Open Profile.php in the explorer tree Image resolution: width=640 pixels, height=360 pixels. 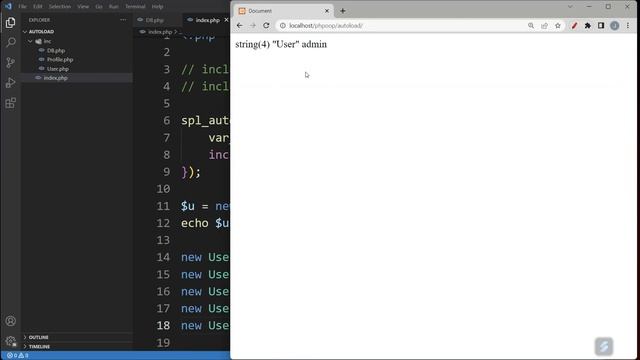coord(60,60)
